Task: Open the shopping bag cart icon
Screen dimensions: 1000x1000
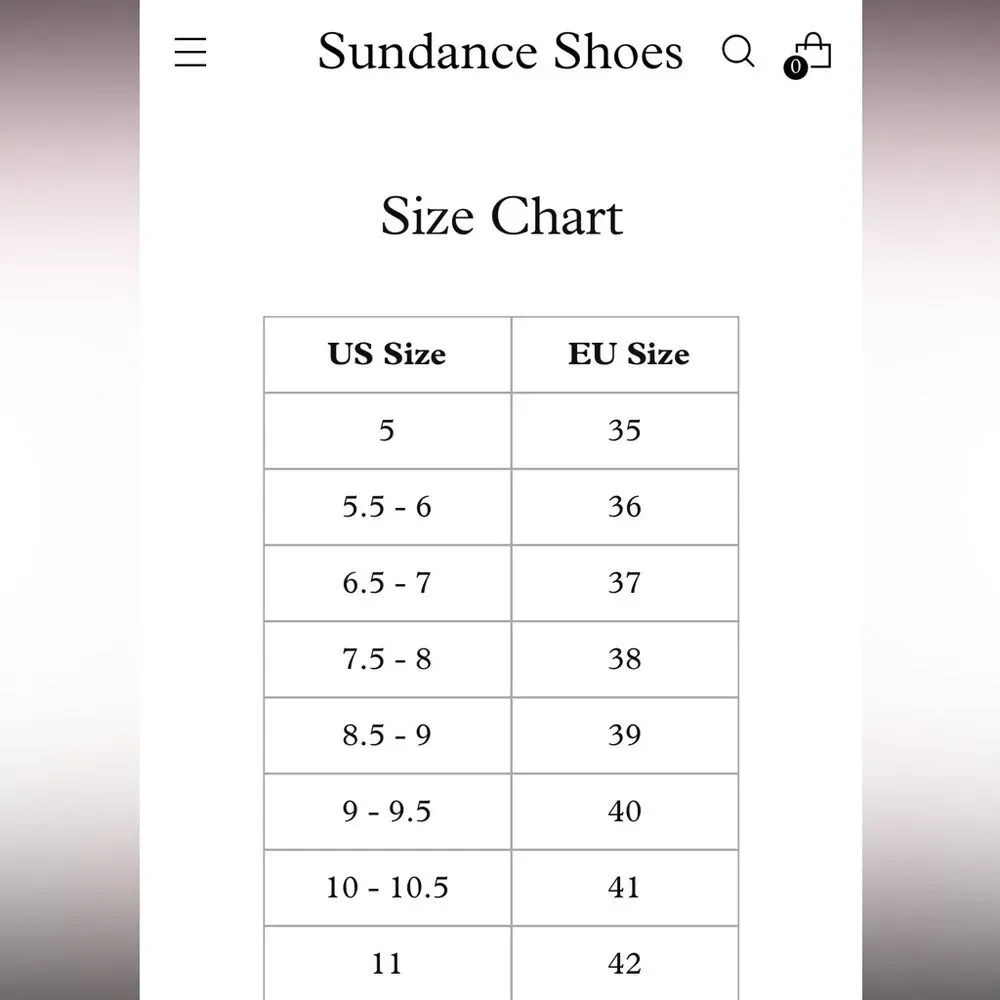Action: [x=813, y=50]
